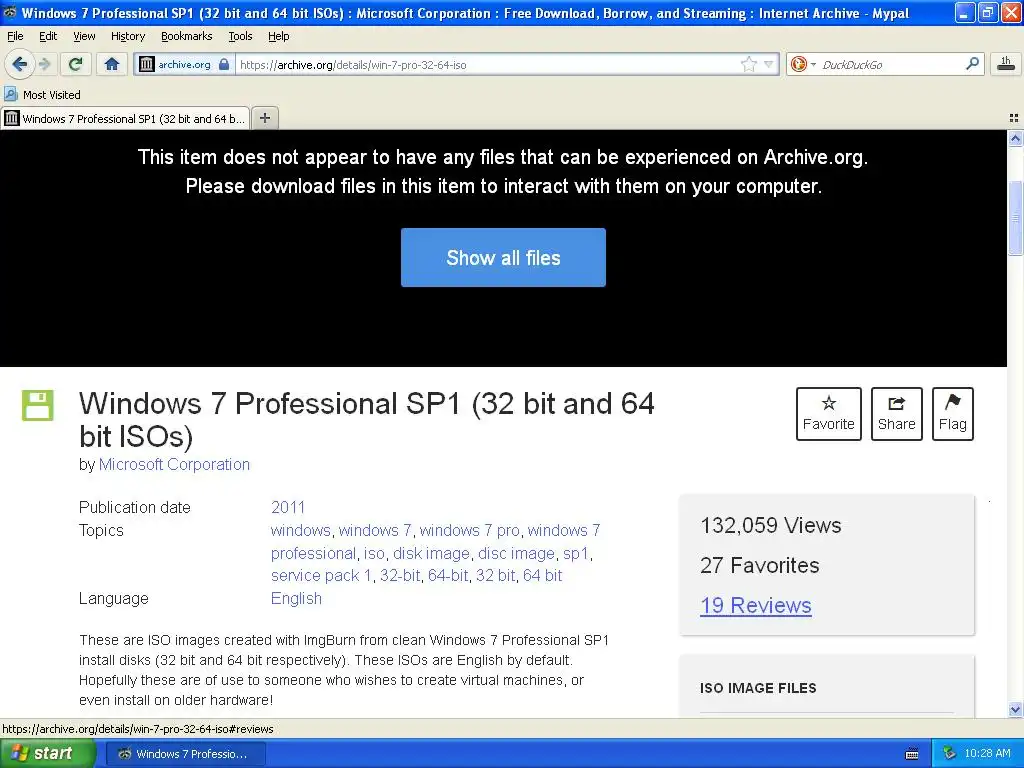Screen dimensions: 1024x768
Task: Open the File menu
Action: [15, 36]
